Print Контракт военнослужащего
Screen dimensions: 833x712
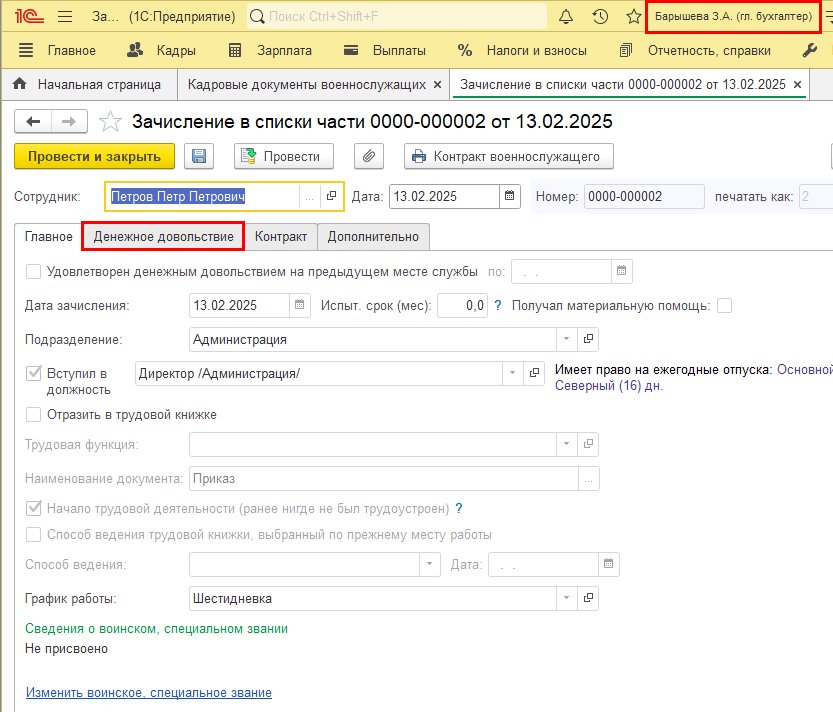(508, 156)
